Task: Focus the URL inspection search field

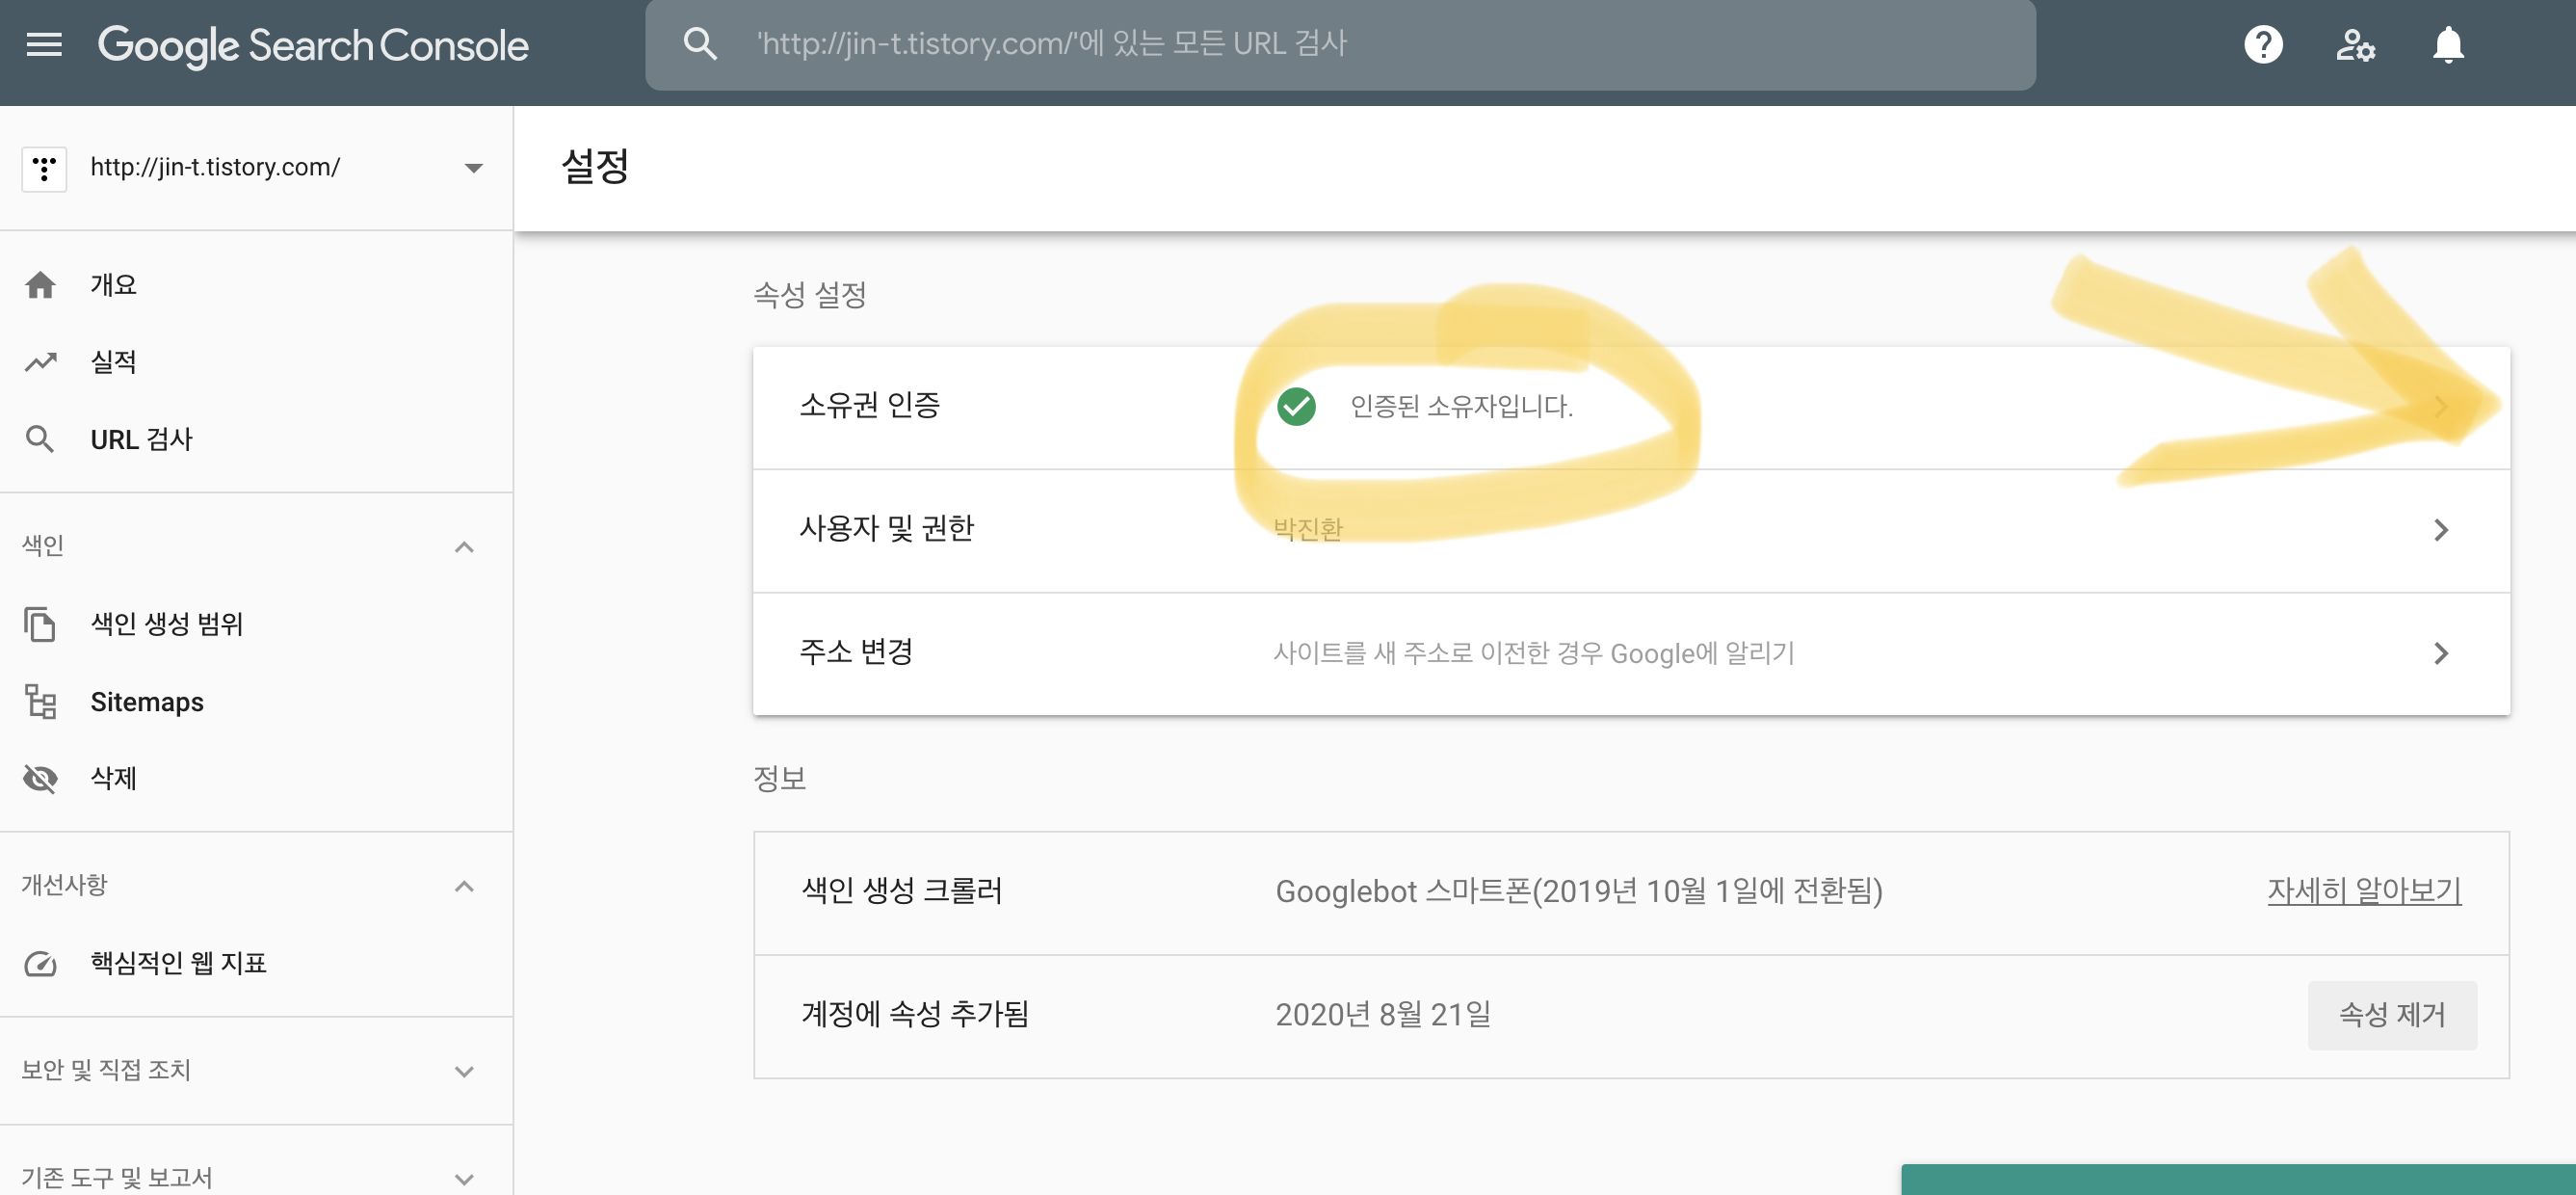Action: click(1340, 44)
